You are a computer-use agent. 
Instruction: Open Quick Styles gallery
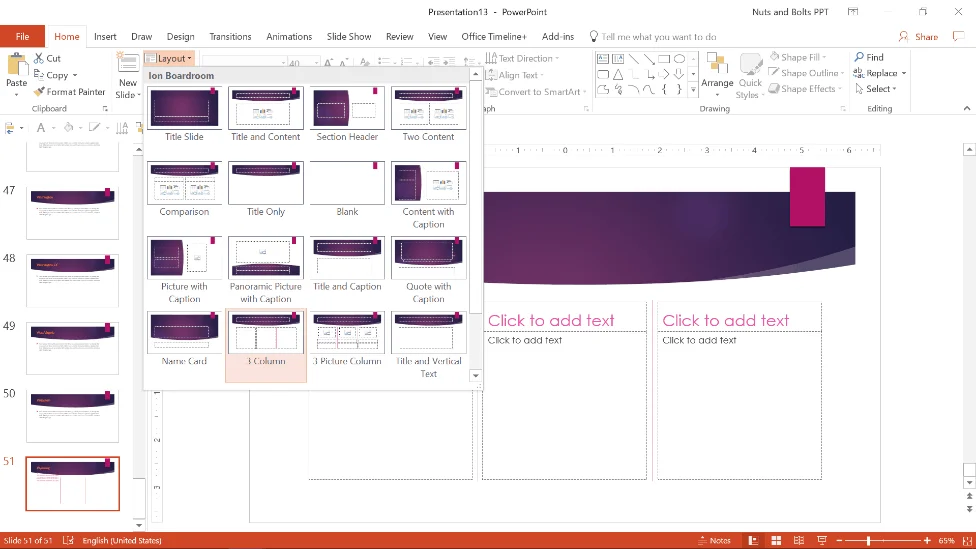[x=750, y=76]
